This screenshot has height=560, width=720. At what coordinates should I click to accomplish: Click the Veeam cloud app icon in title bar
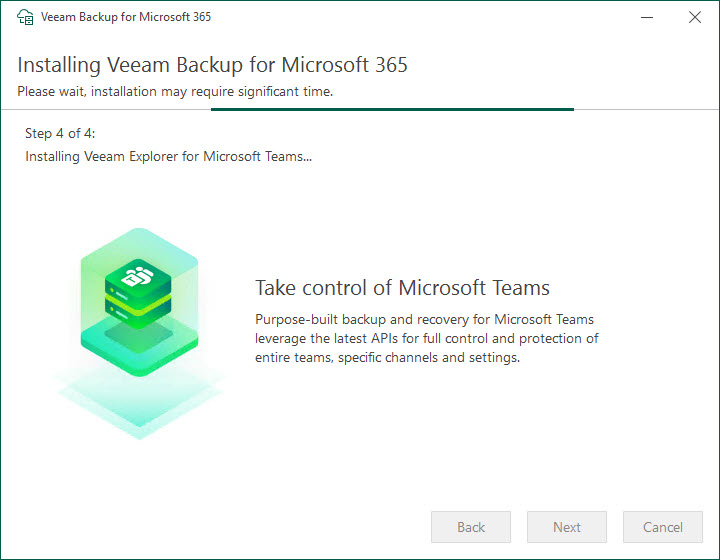click(x=25, y=17)
